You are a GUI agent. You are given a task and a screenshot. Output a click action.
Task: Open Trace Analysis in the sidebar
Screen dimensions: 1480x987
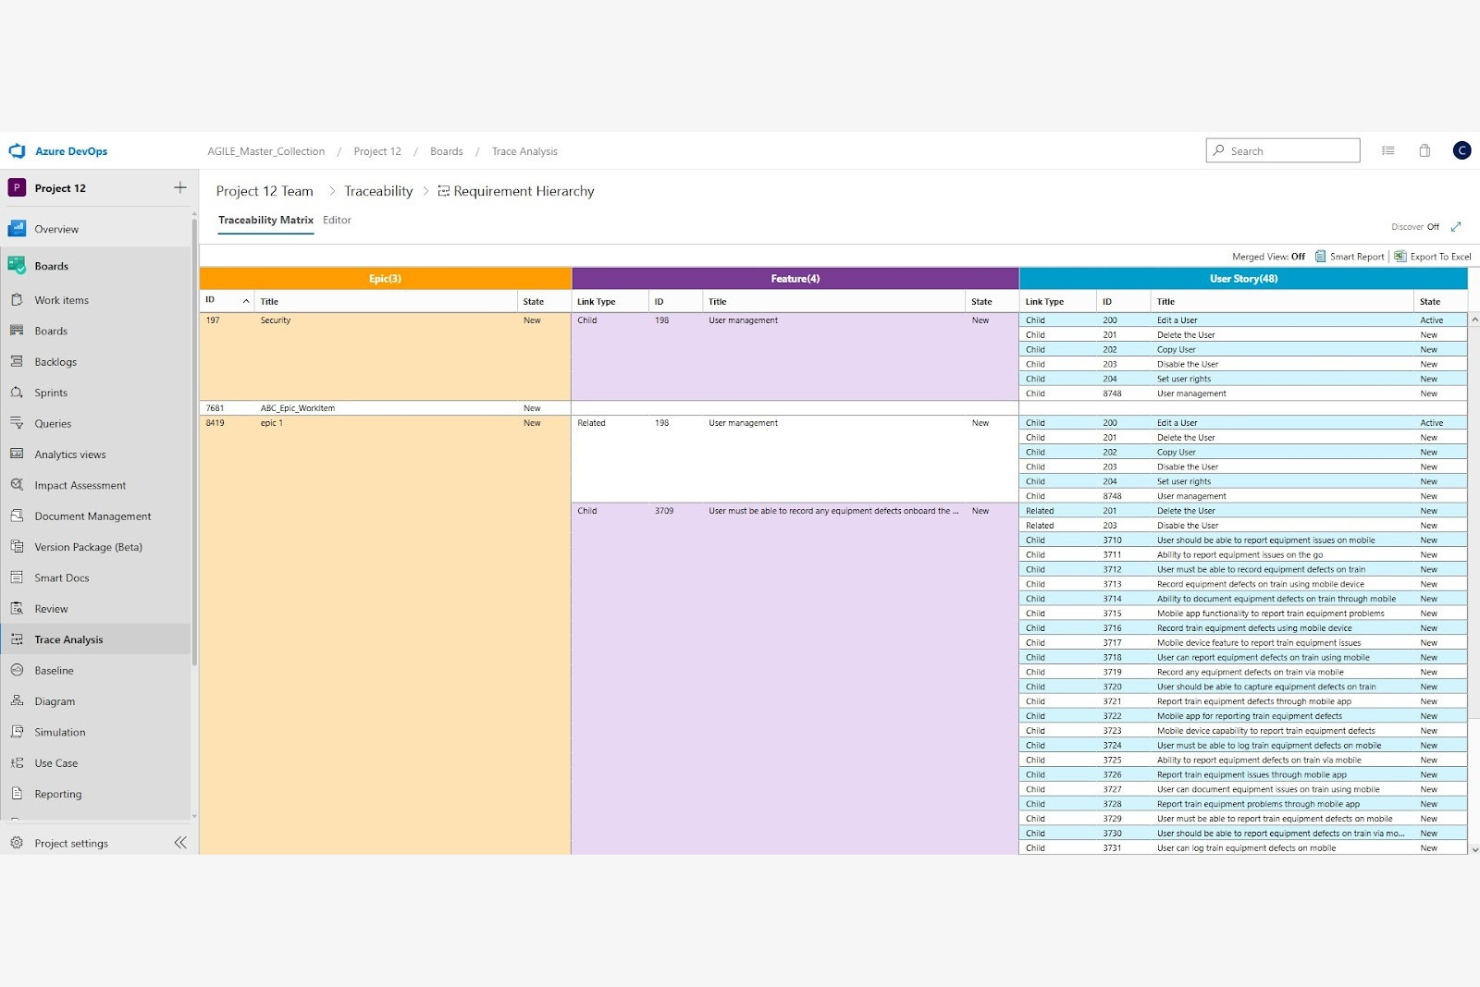[x=68, y=639]
